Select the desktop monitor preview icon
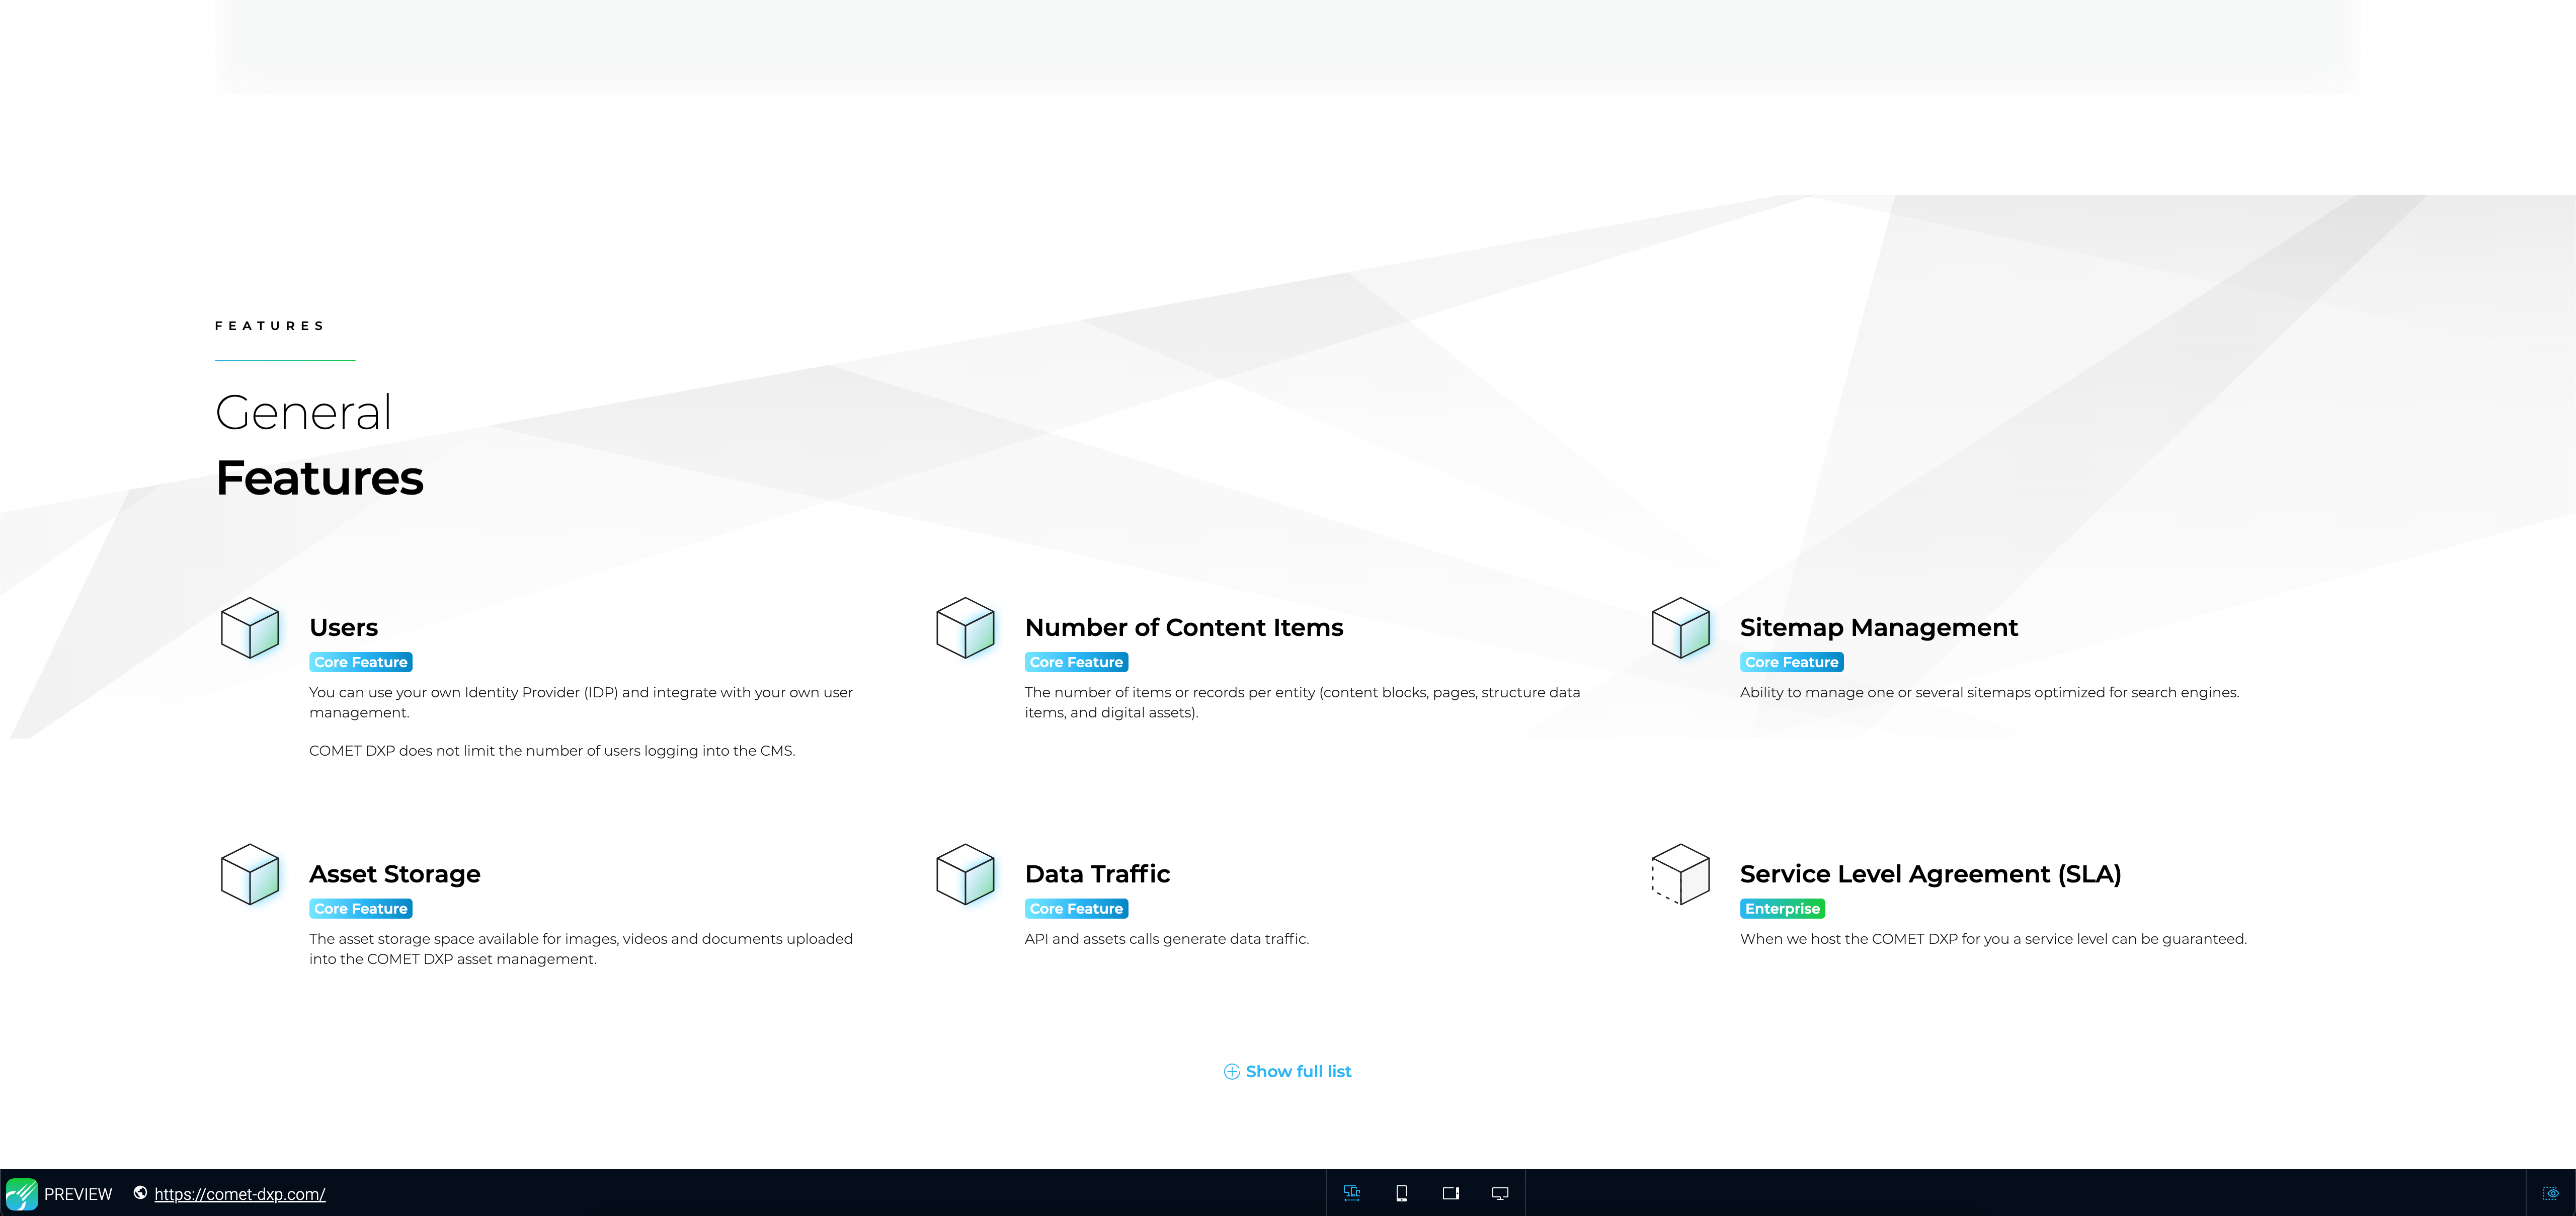The width and height of the screenshot is (2576, 1216). coord(1499,1193)
